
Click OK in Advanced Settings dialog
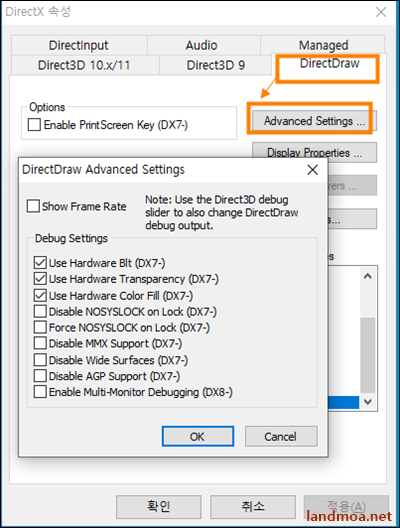(x=198, y=436)
